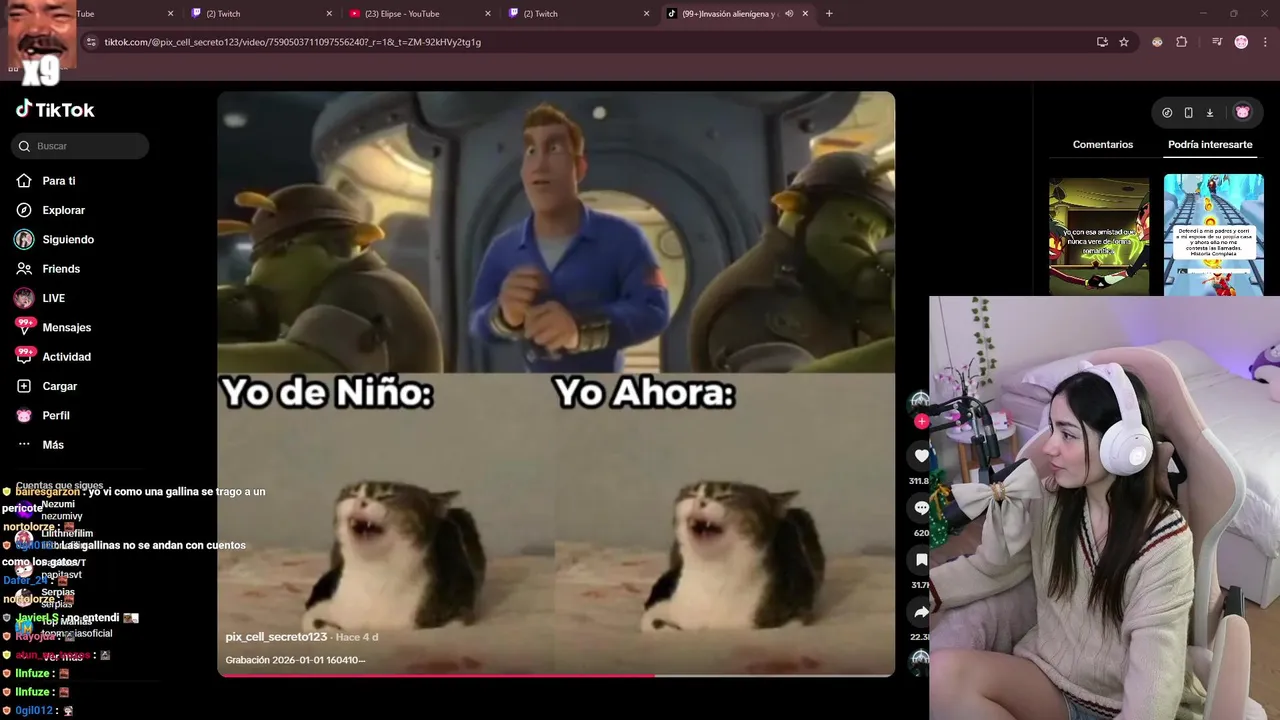Mute the TikTok tab via speaker icon
Image resolution: width=1280 pixels, height=720 pixels.
[789, 14]
